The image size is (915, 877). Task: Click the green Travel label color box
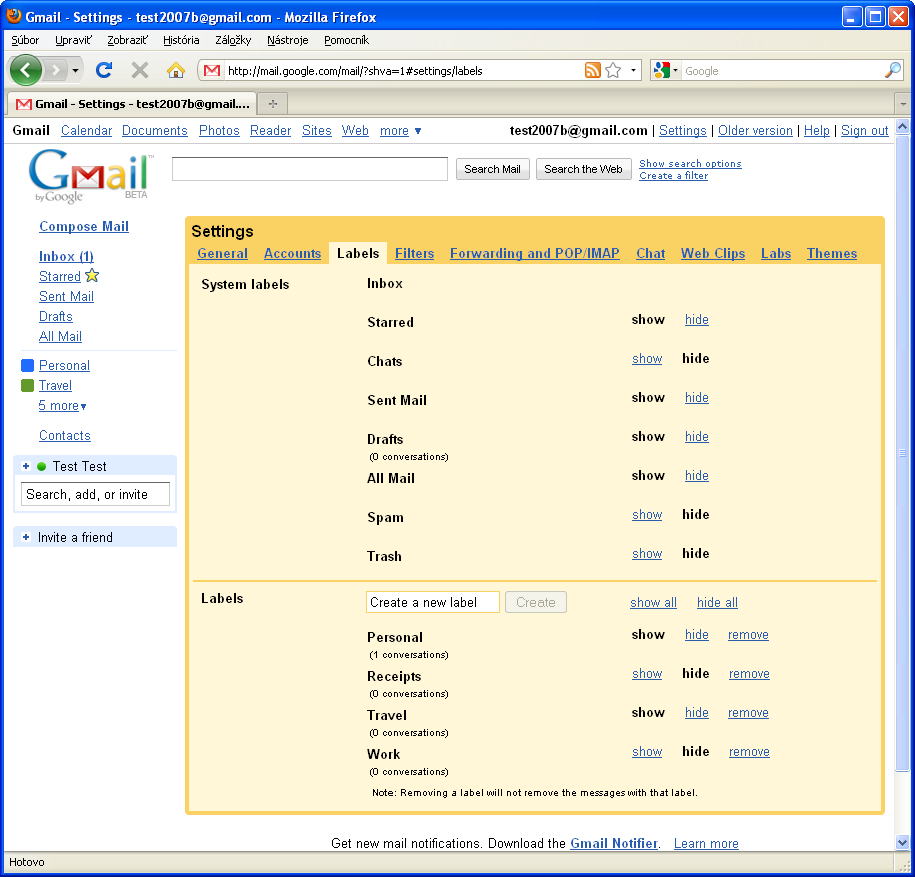27,385
